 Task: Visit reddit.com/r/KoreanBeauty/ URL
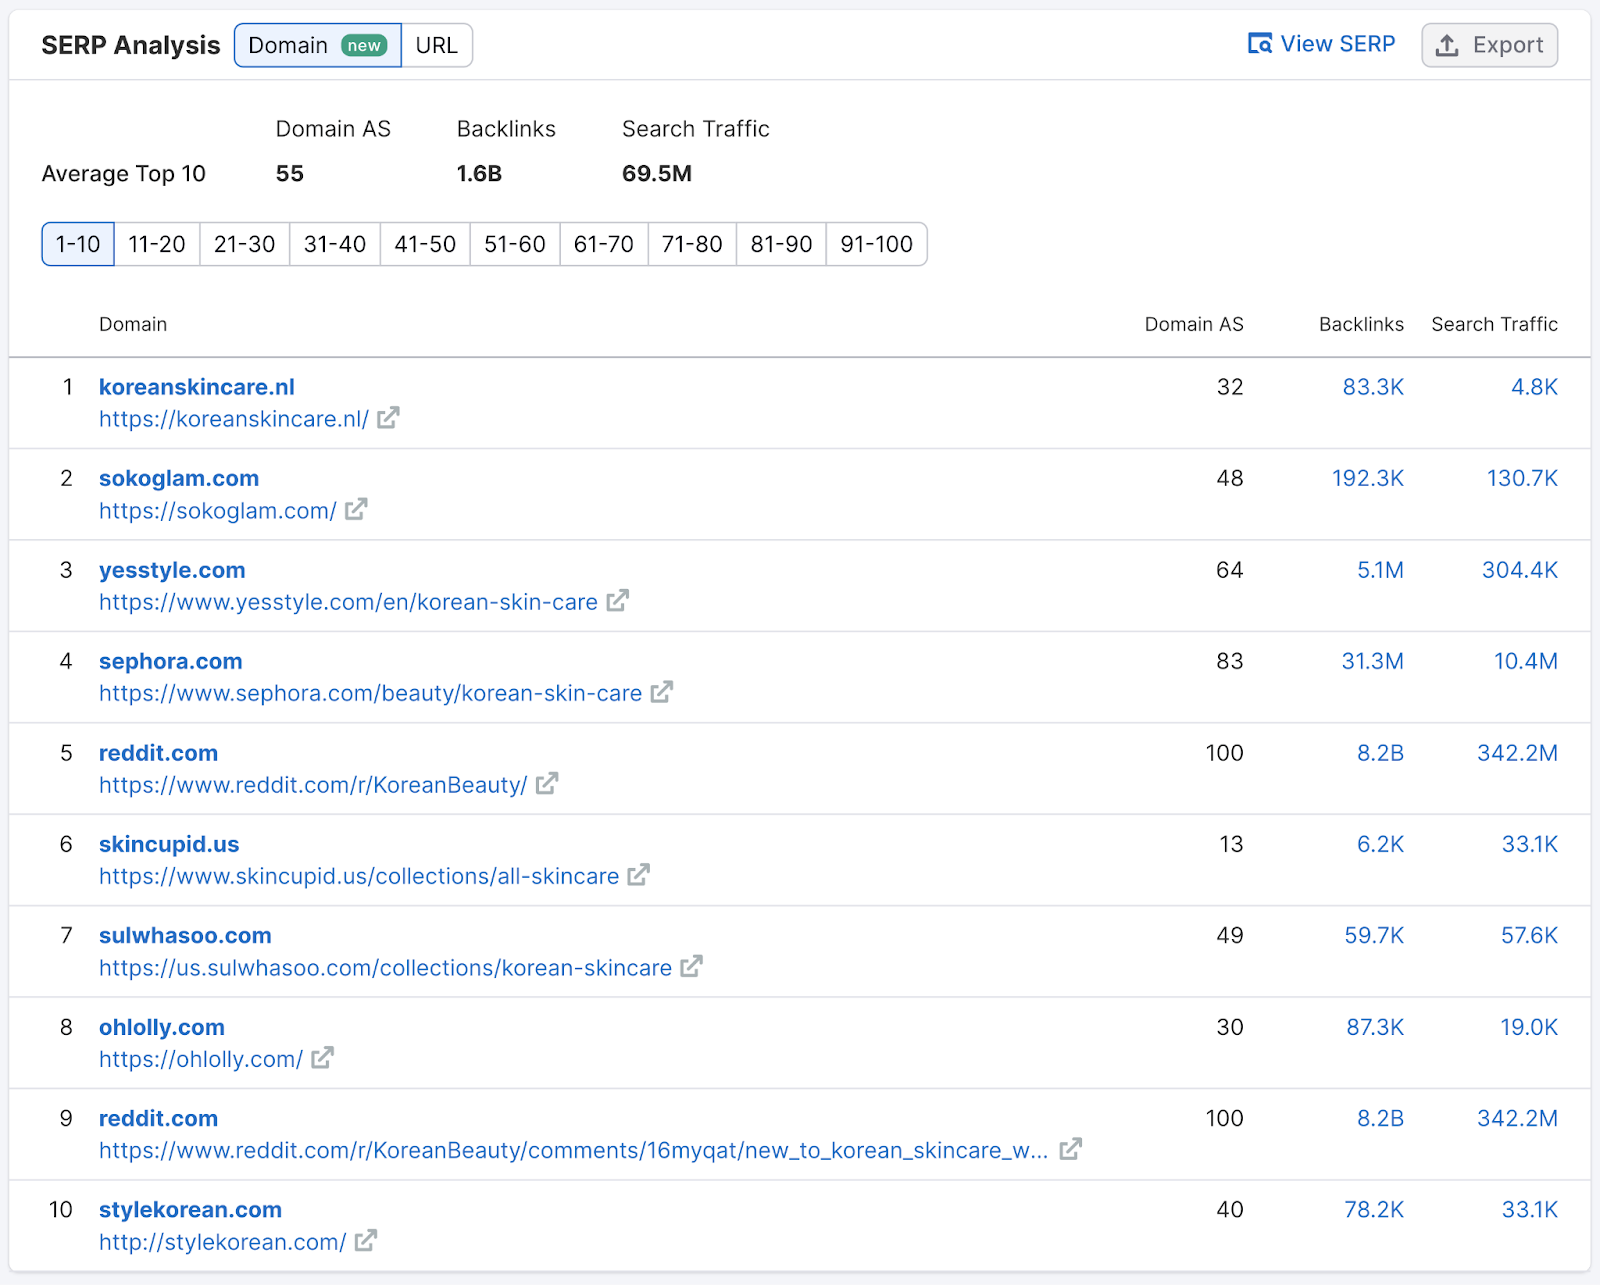click(x=313, y=785)
